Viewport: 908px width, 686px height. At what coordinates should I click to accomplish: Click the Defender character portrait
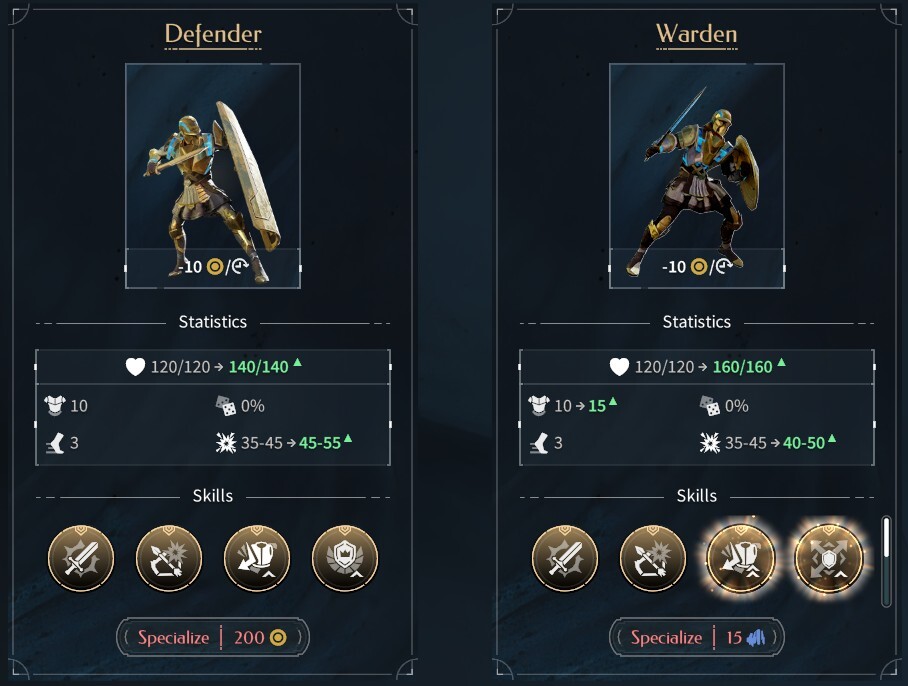coord(213,175)
